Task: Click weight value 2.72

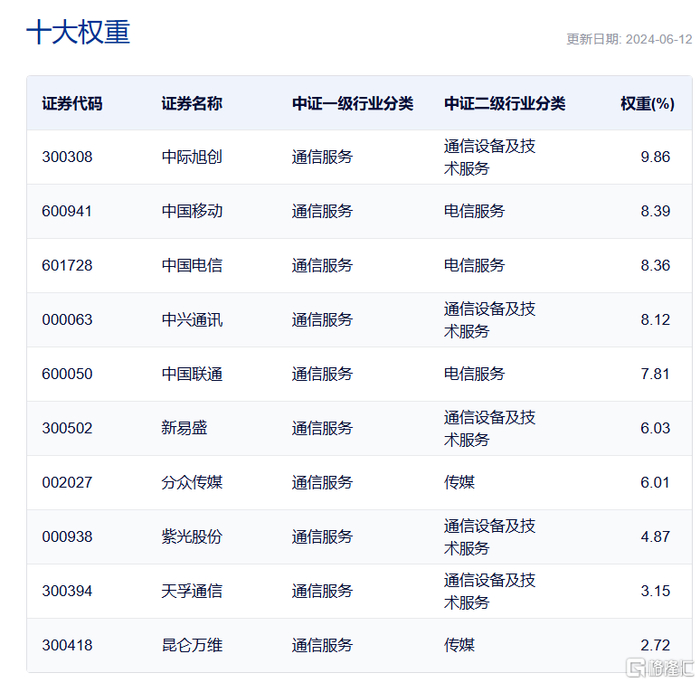Action: (655, 645)
